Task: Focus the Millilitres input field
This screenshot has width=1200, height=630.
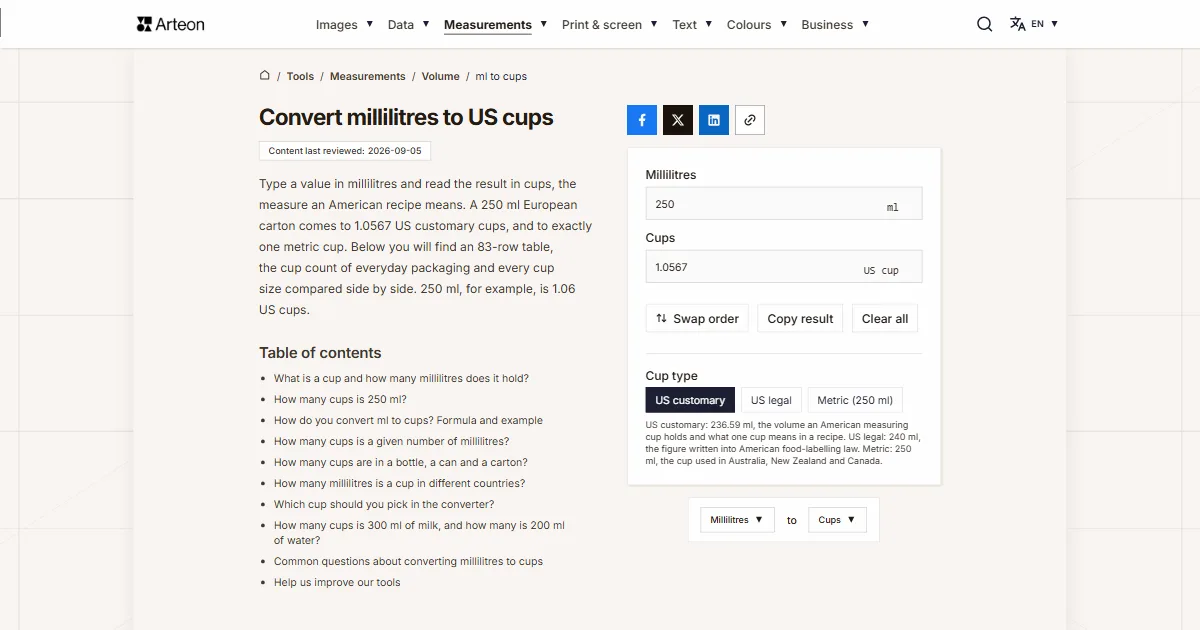Action: tap(784, 204)
